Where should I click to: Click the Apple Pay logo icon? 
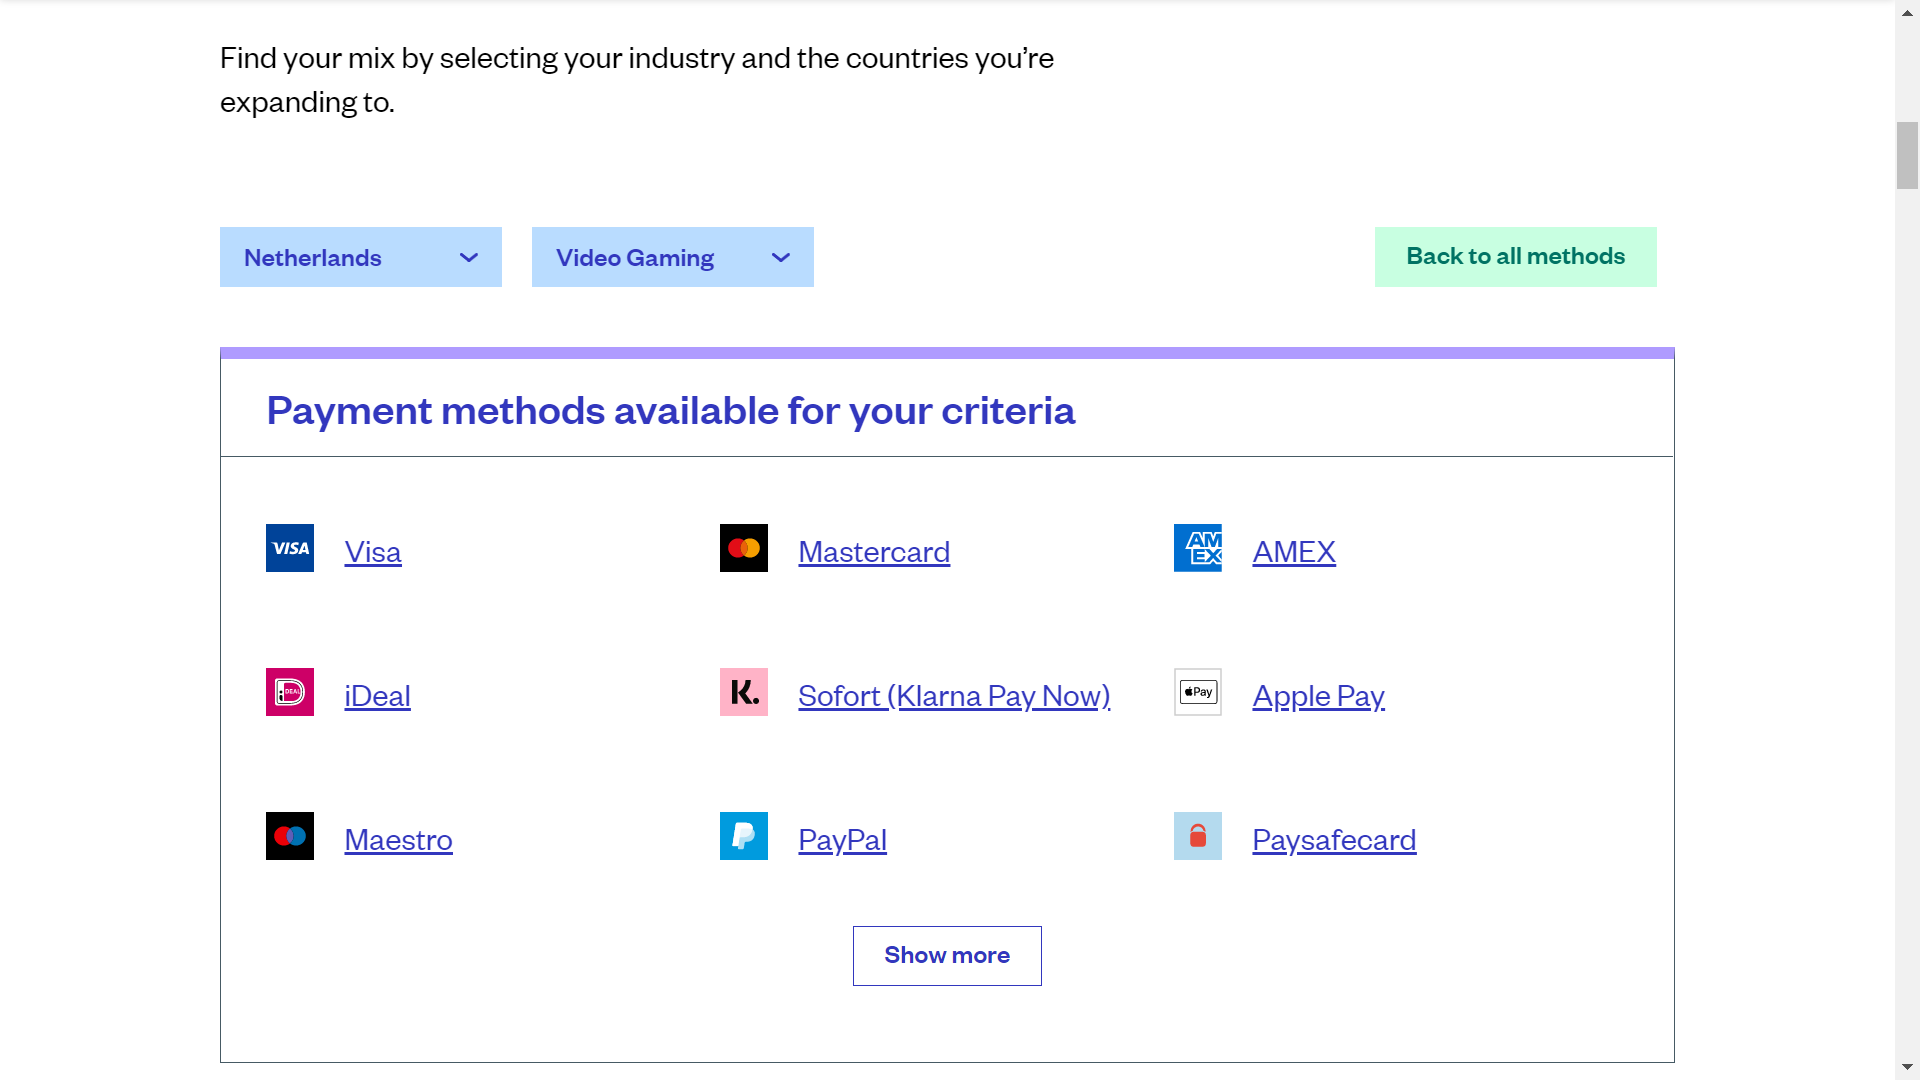pyautogui.click(x=1198, y=692)
